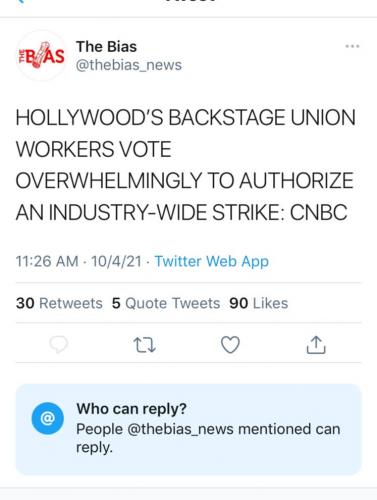View the 5 Quote Tweets list
The image size is (377, 500).
pos(166,303)
